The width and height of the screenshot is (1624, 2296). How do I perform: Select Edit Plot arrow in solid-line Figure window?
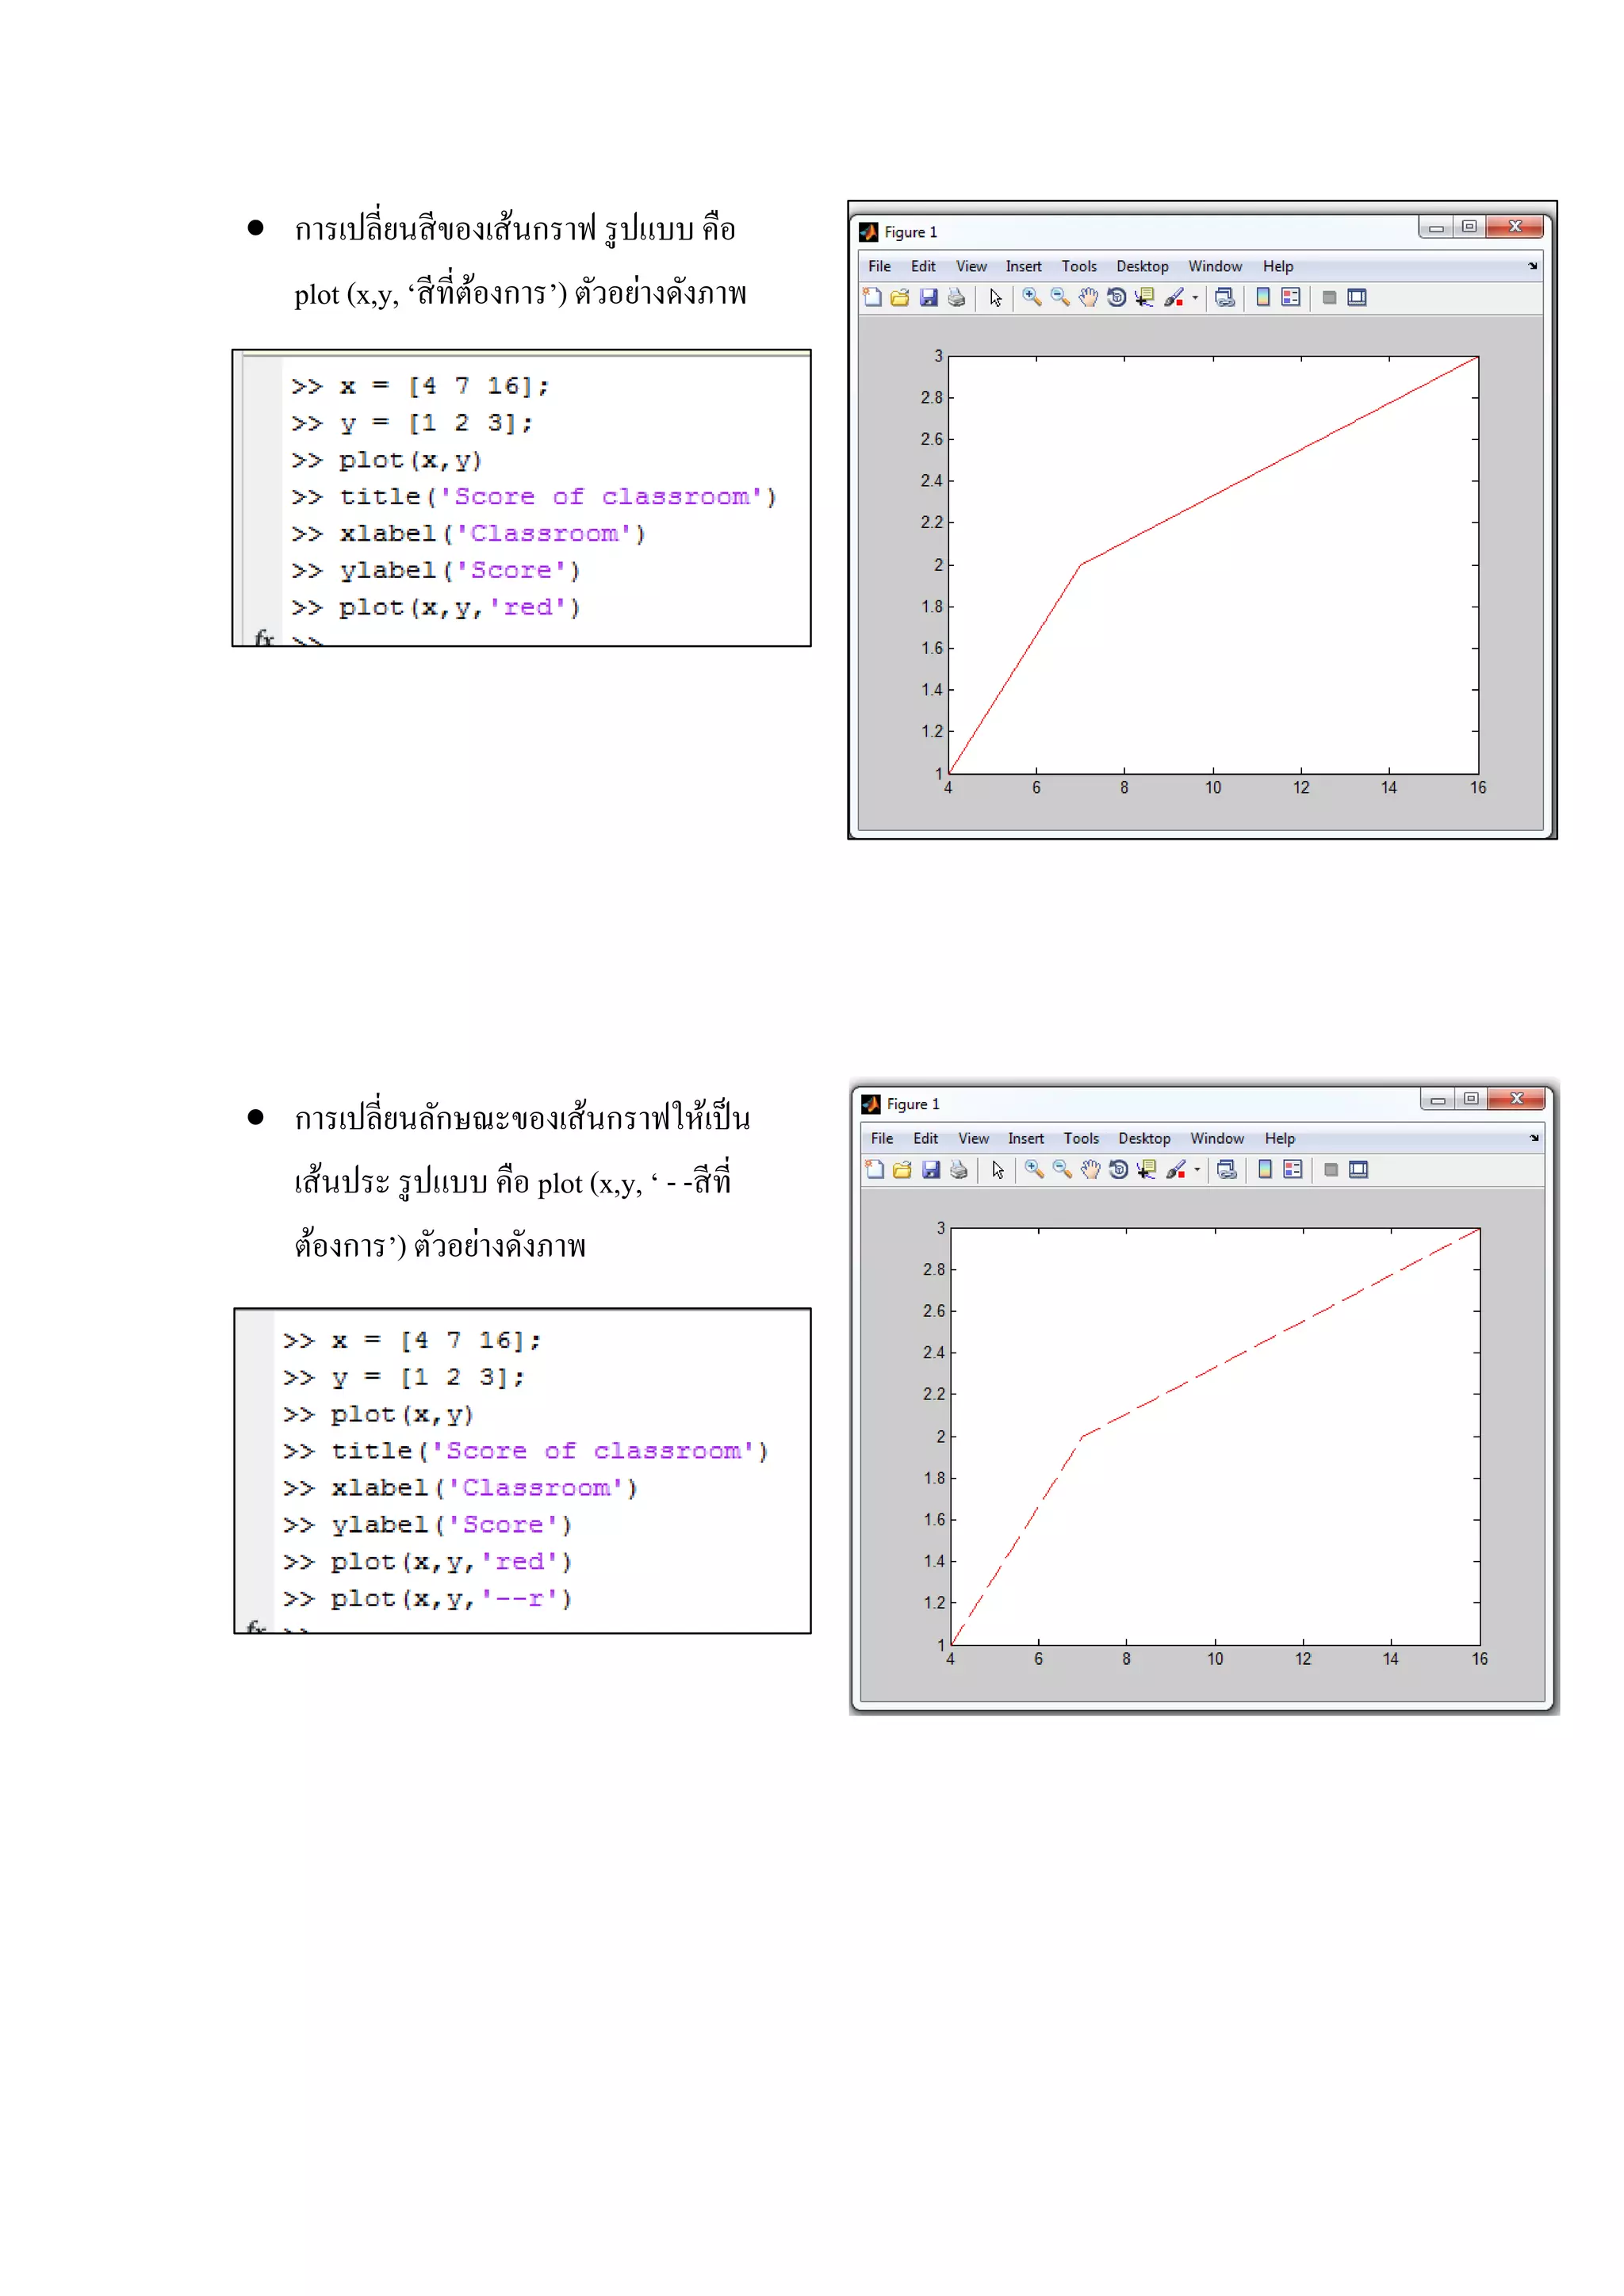click(996, 297)
